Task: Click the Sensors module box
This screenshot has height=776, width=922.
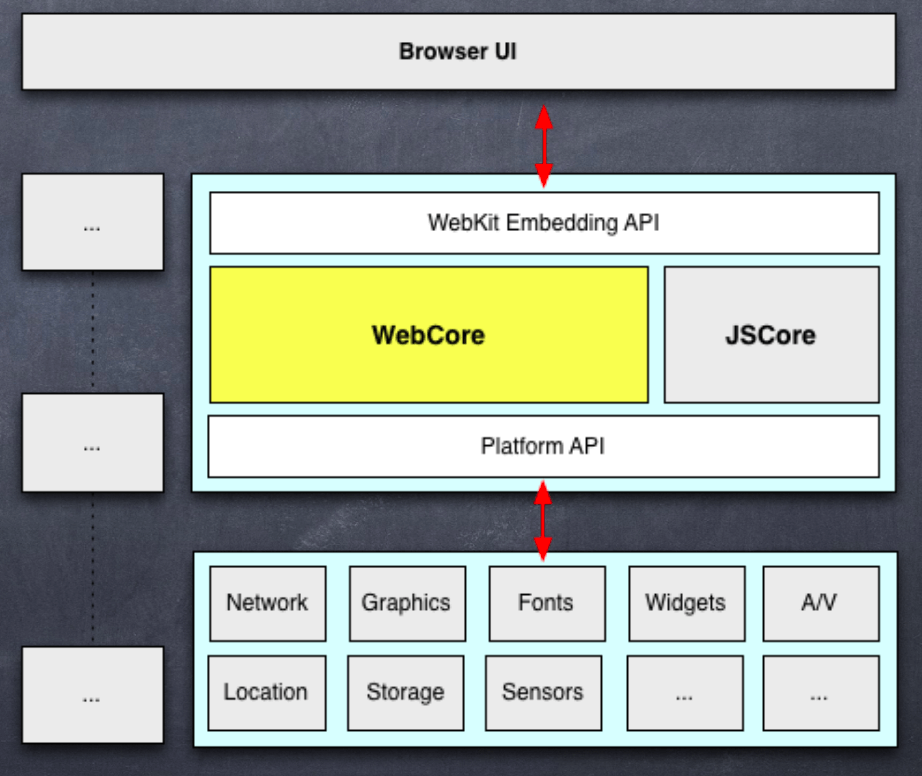Action: click(543, 692)
